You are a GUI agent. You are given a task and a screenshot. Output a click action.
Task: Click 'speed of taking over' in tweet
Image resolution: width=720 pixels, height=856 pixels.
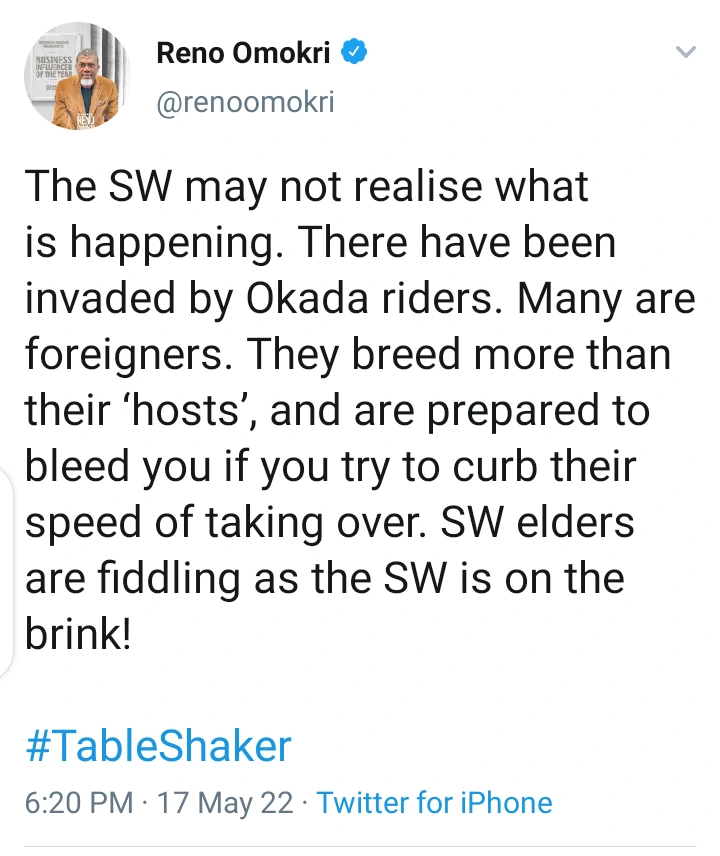click(x=240, y=523)
